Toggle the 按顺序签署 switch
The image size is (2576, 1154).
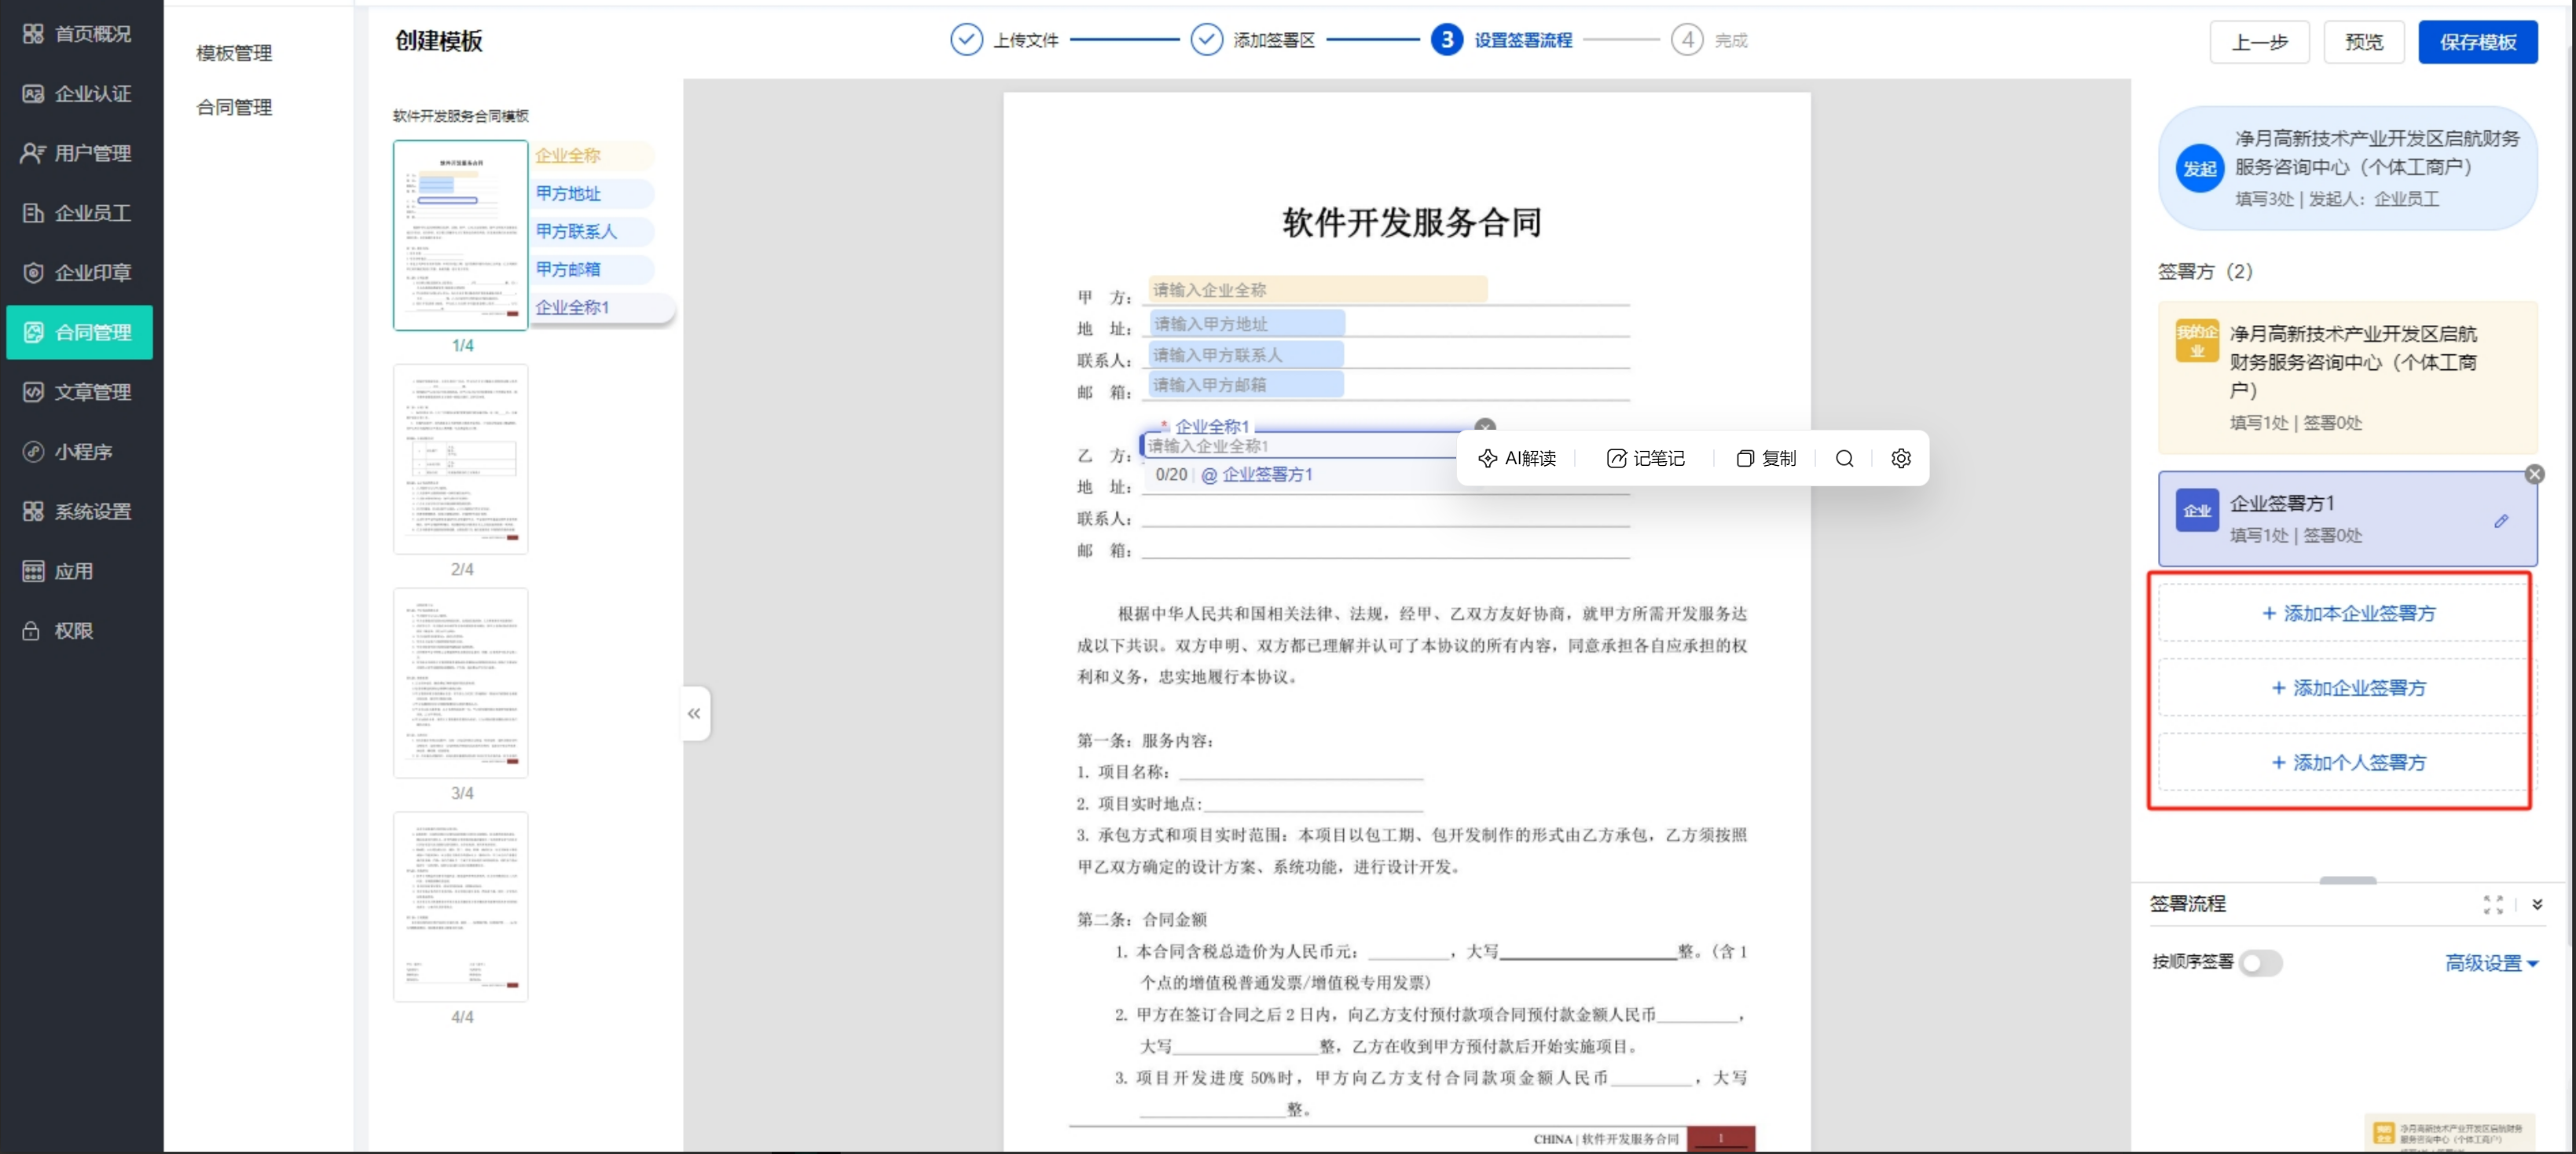coord(2260,963)
